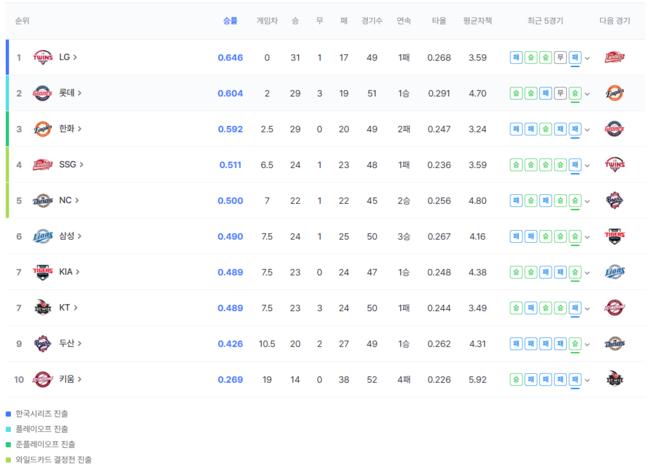Sort by the 승률 column header

tap(230, 21)
